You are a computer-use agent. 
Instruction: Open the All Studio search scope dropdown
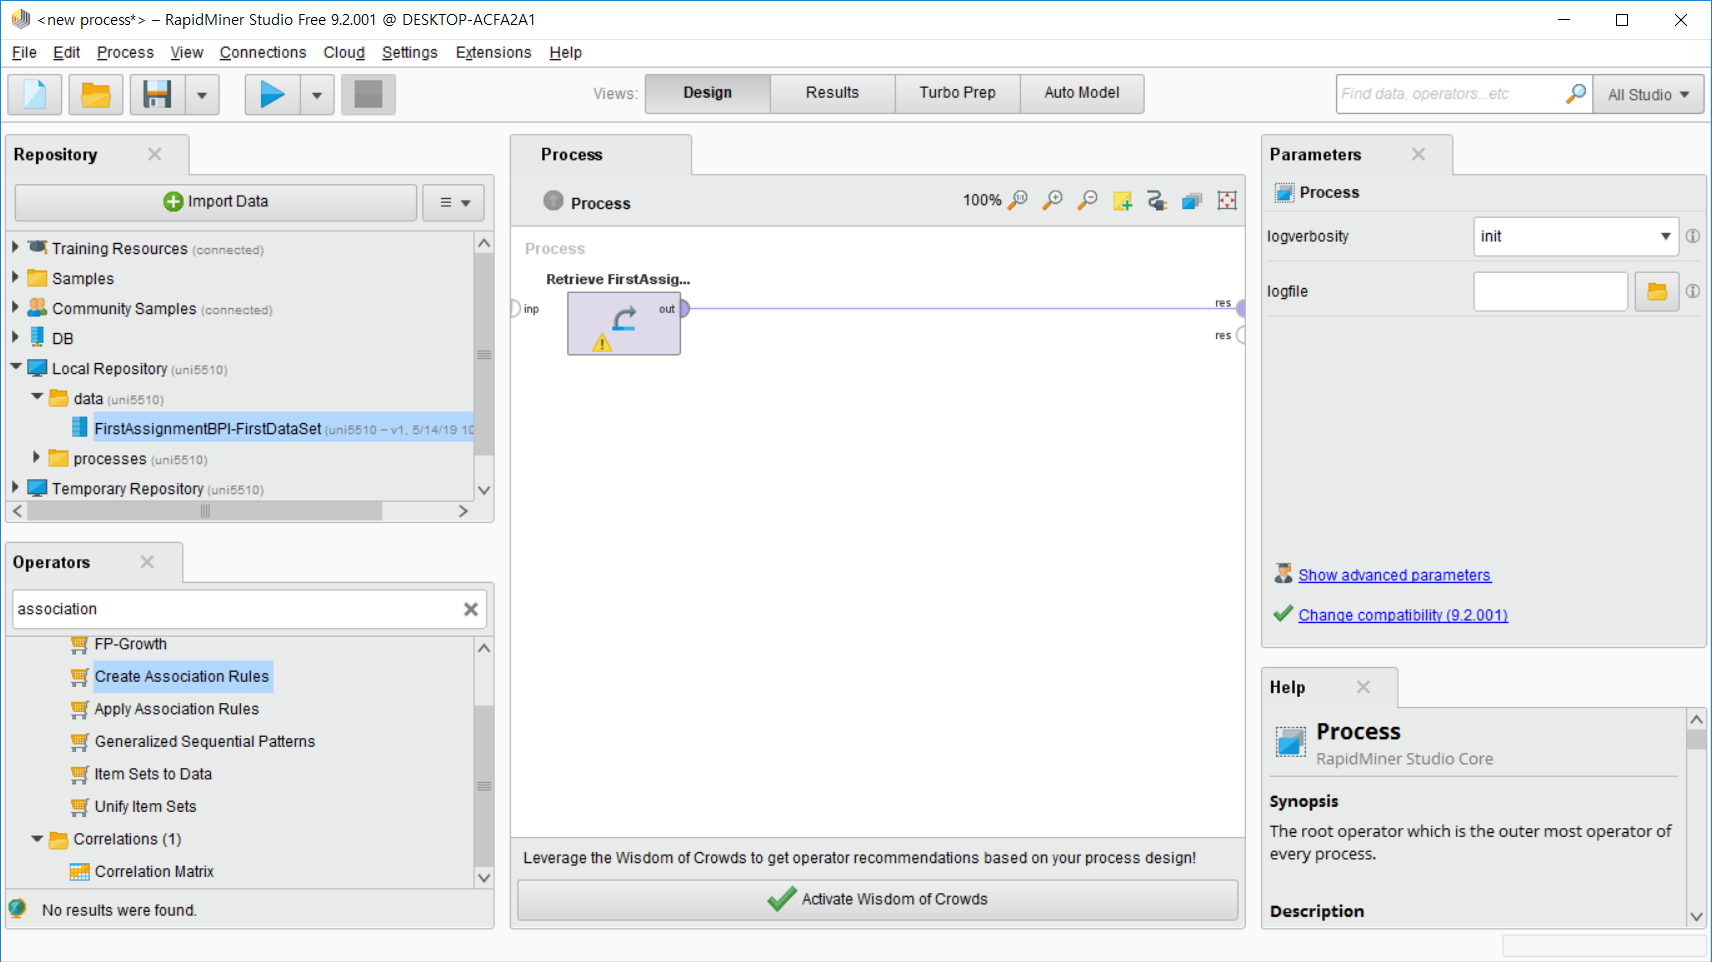pos(1649,94)
